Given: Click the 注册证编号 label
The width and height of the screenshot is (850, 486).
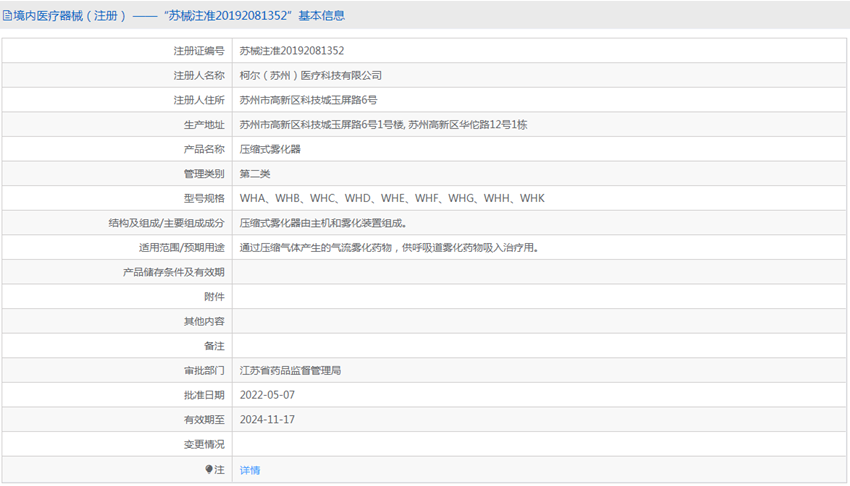Looking at the screenshot, I should [x=199, y=51].
